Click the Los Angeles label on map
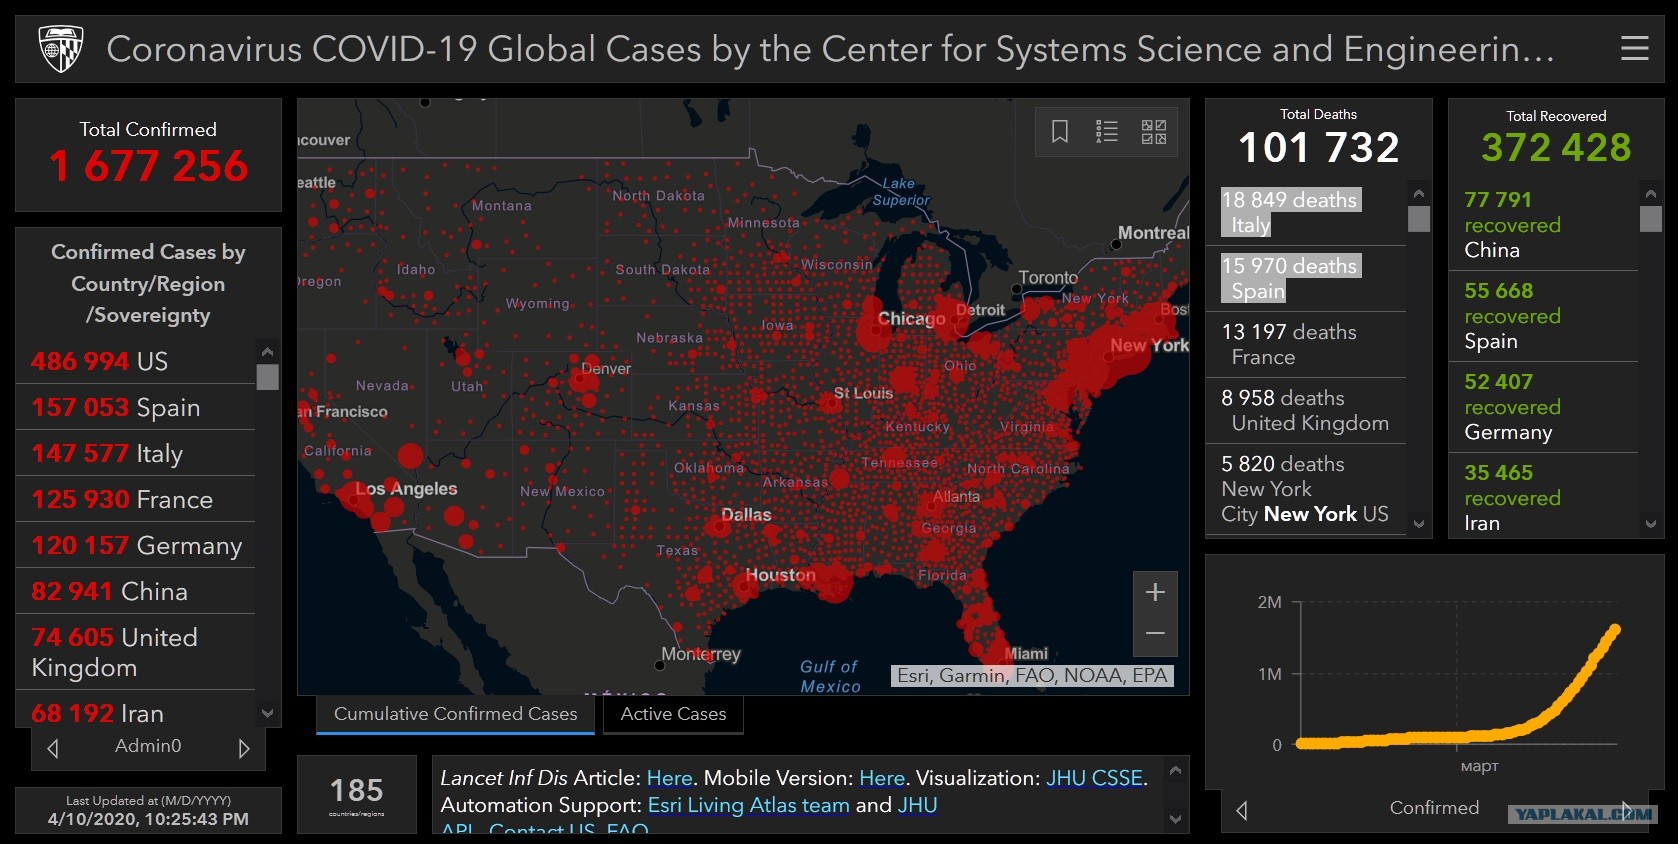1678x844 pixels. tap(406, 489)
